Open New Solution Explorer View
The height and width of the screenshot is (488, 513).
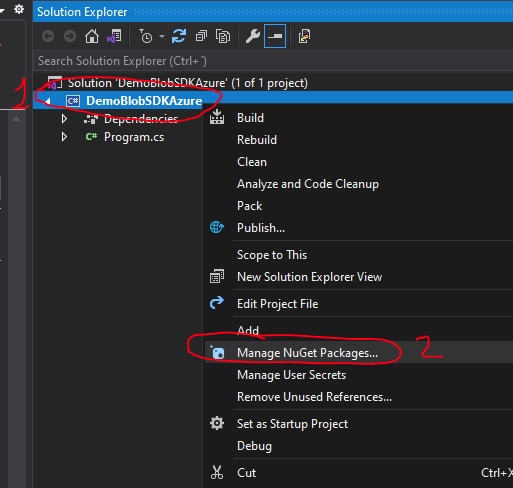309,277
